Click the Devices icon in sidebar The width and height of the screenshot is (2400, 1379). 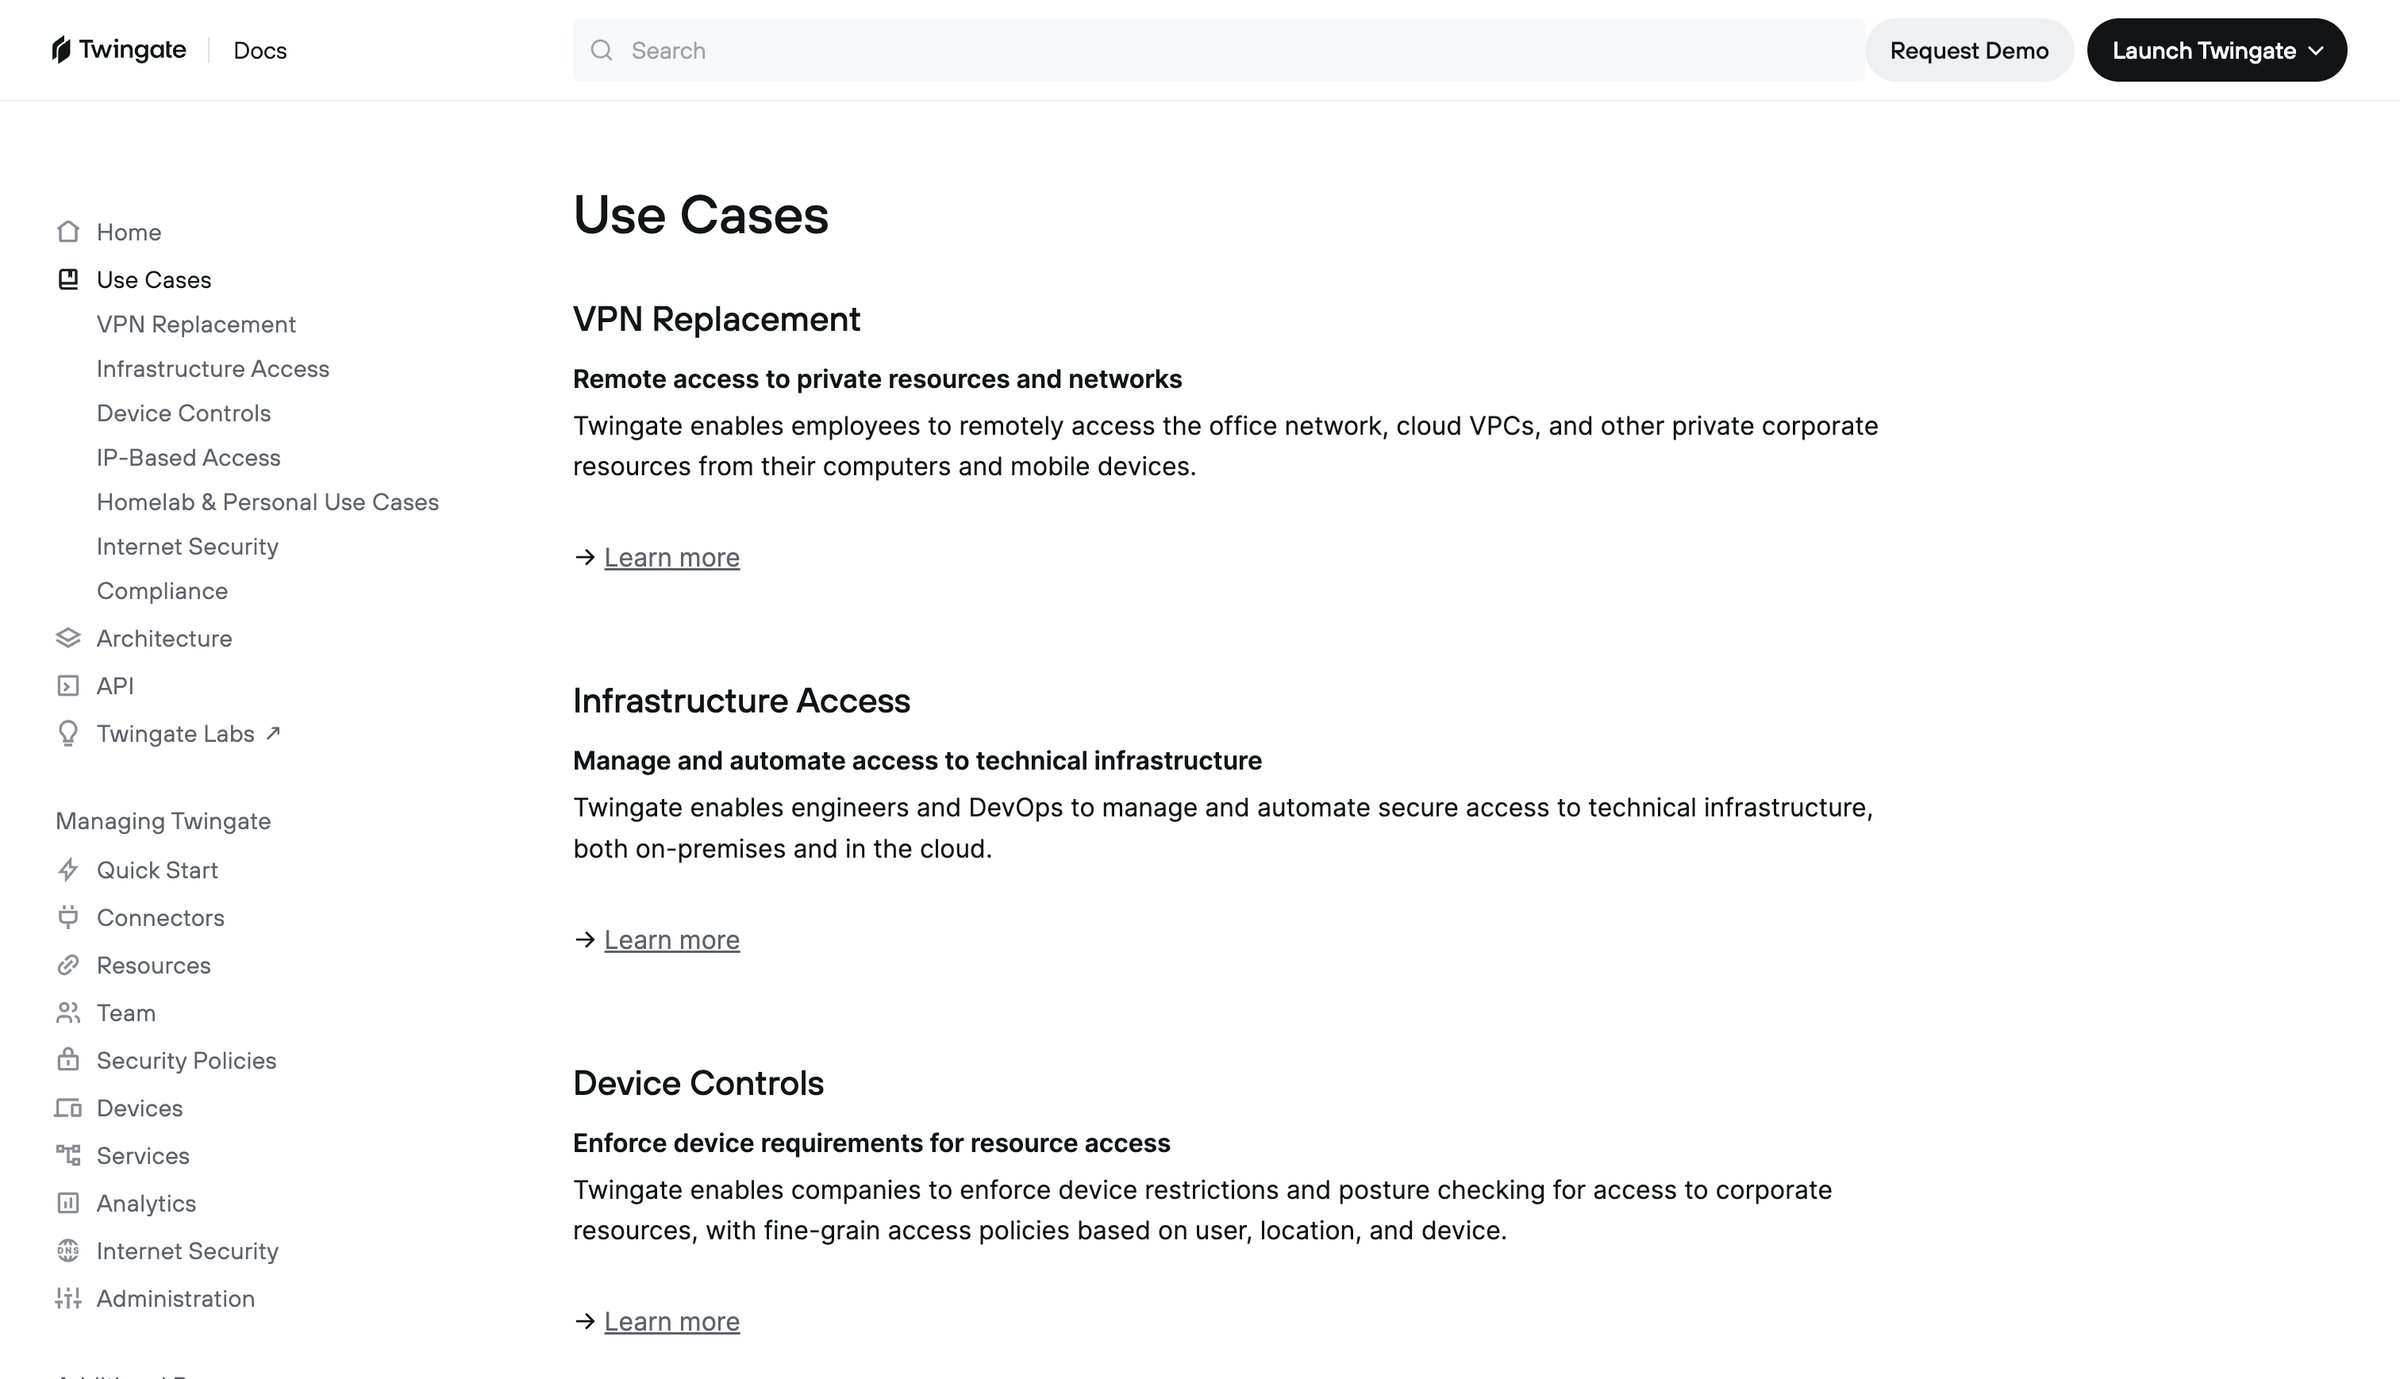point(68,1108)
